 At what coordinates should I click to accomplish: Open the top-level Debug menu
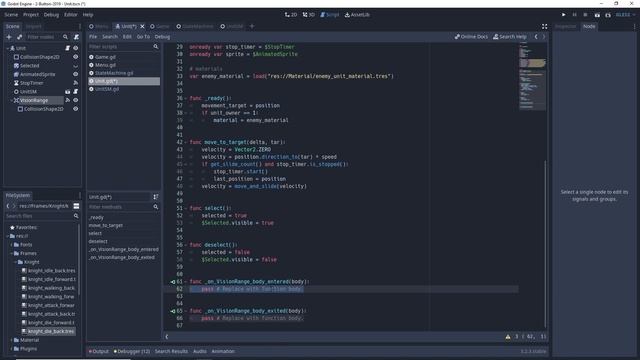(51, 15)
